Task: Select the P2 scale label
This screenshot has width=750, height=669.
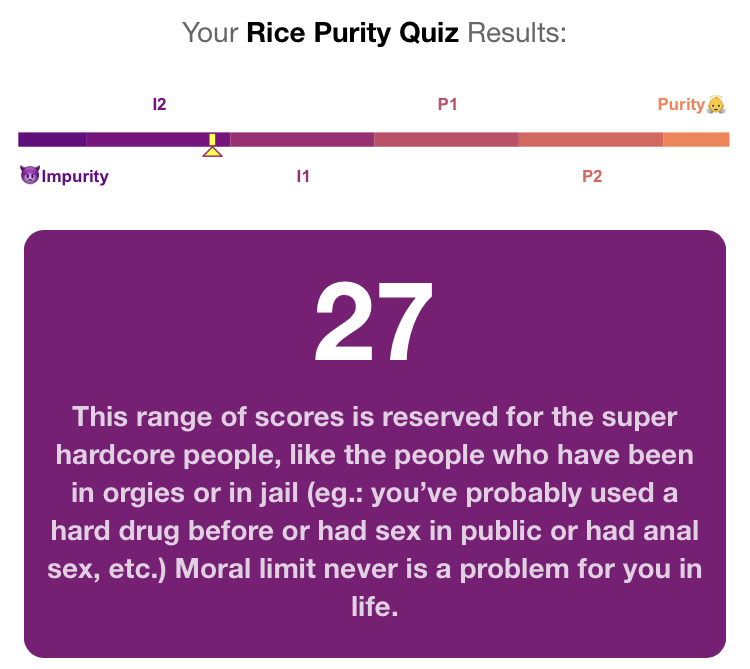Action: 592,176
